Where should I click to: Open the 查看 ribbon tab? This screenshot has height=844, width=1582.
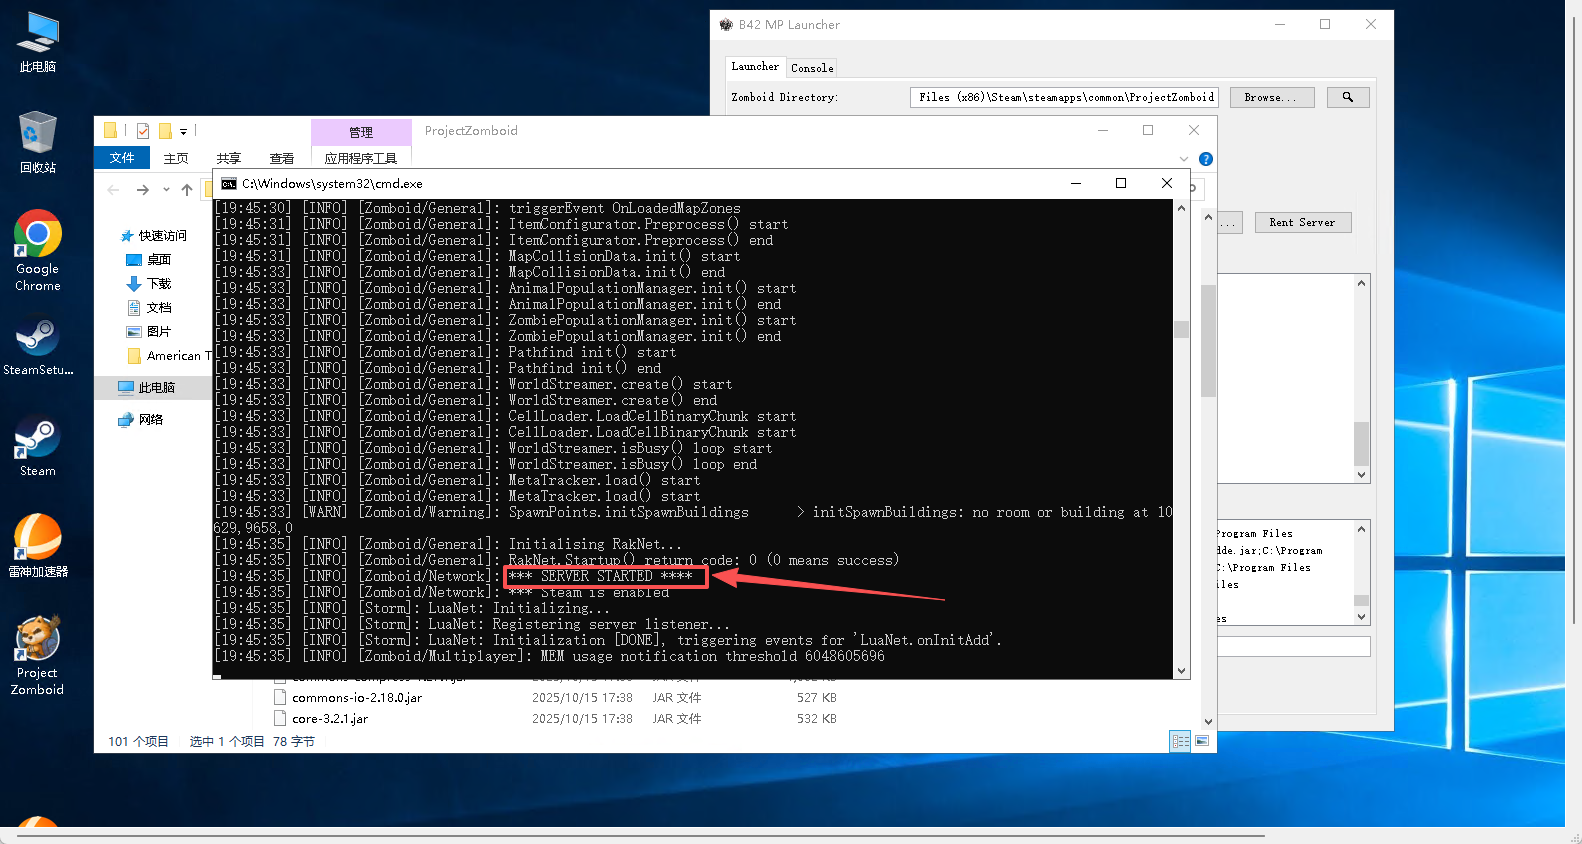[x=281, y=158]
